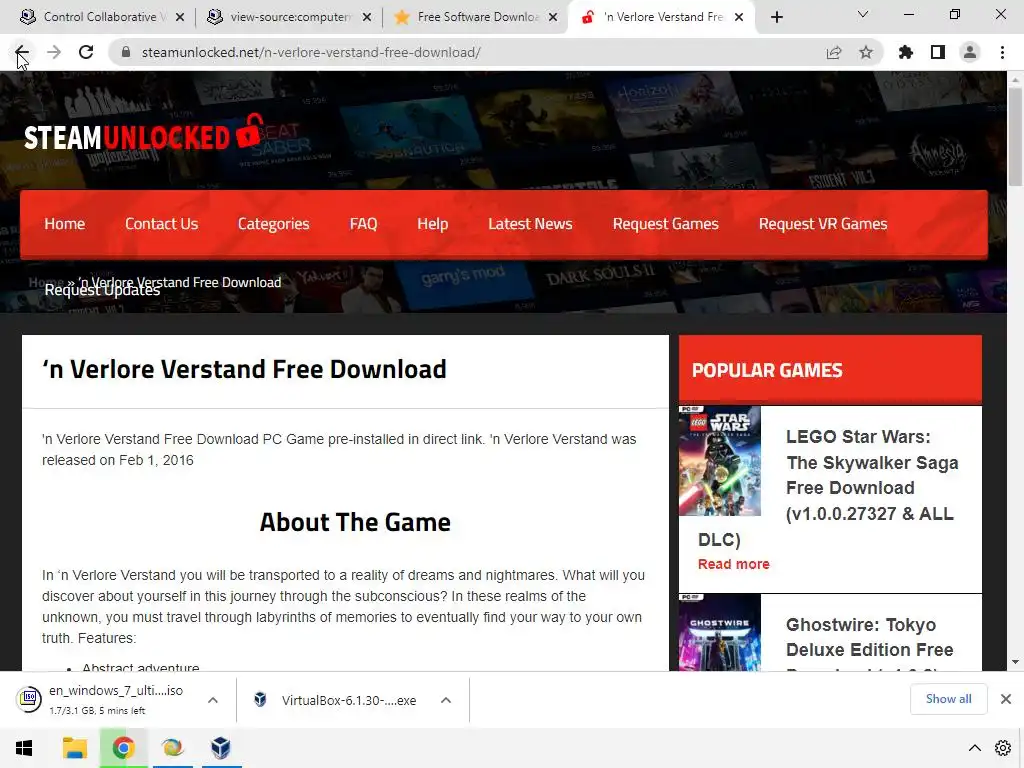Reload the current page
1024x768 pixels.
(86, 52)
